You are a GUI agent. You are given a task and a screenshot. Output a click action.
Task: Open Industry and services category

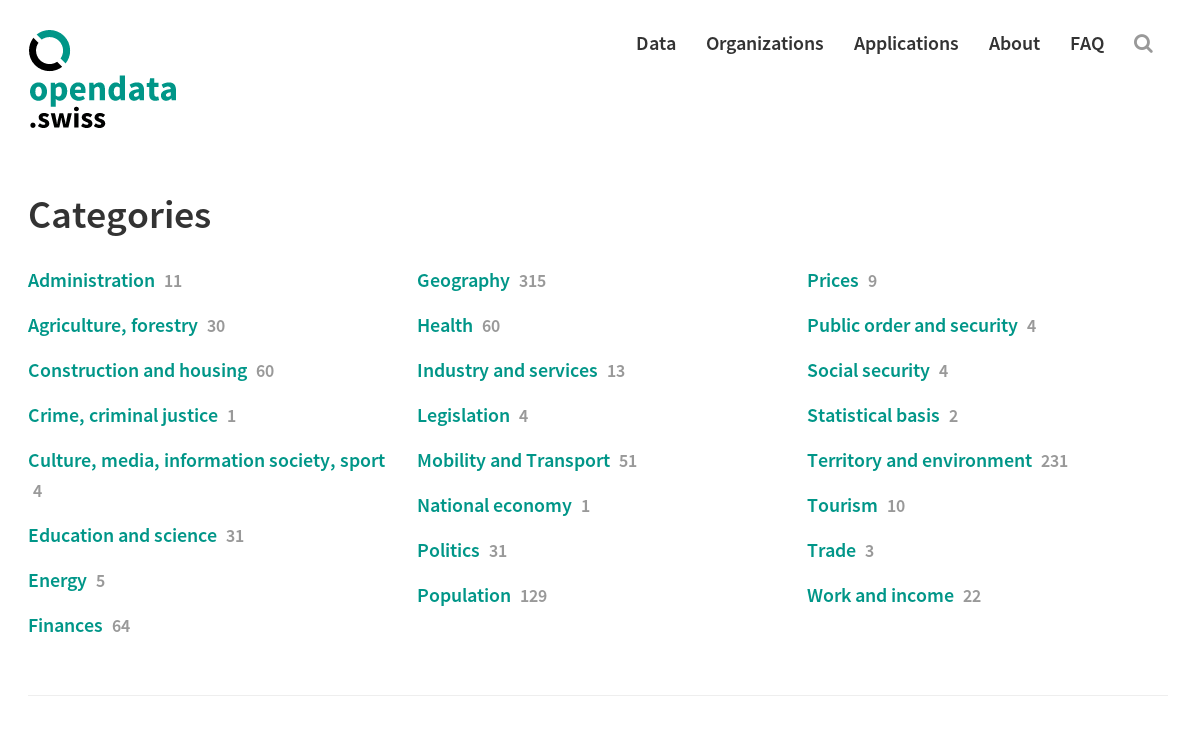(x=507, y=370)
